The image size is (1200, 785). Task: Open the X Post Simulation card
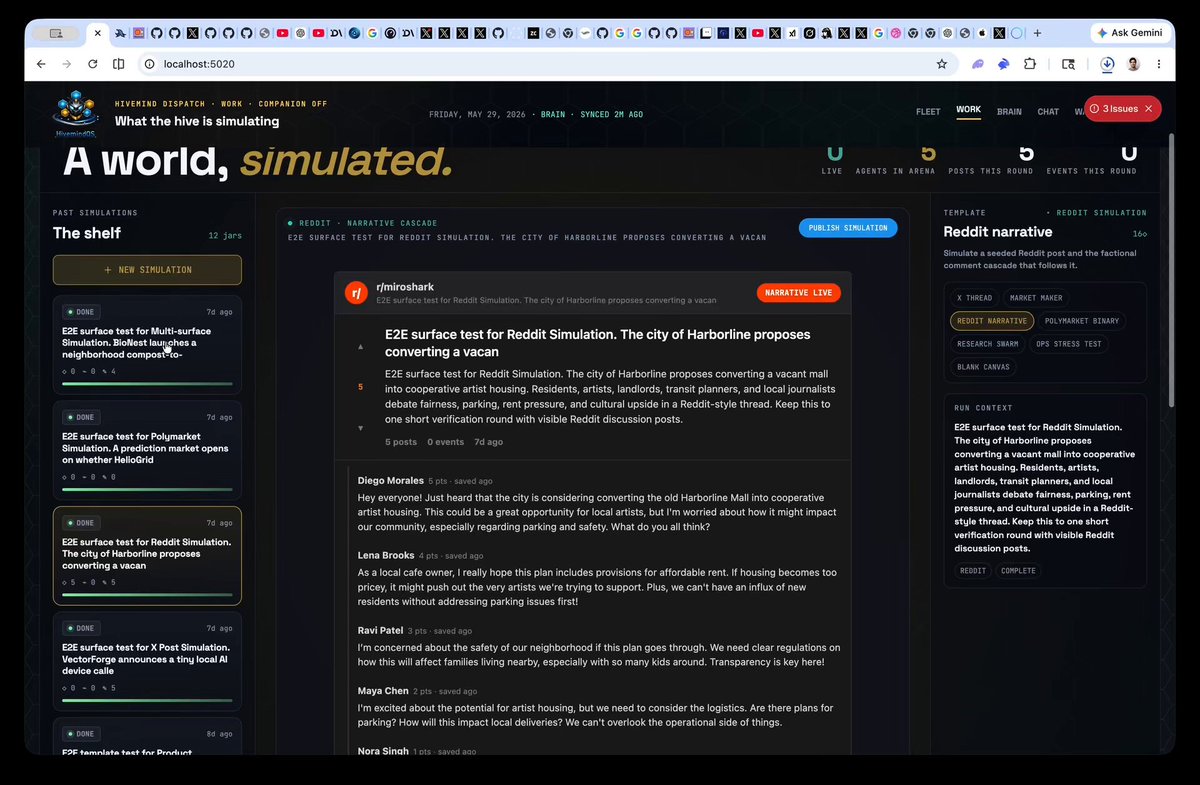[x=147, y=661]
